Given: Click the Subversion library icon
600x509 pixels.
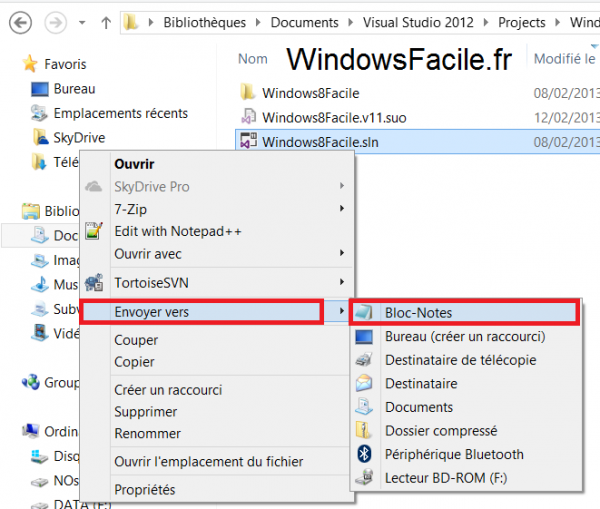Looking at the screenshot, I should coord(39,309).
